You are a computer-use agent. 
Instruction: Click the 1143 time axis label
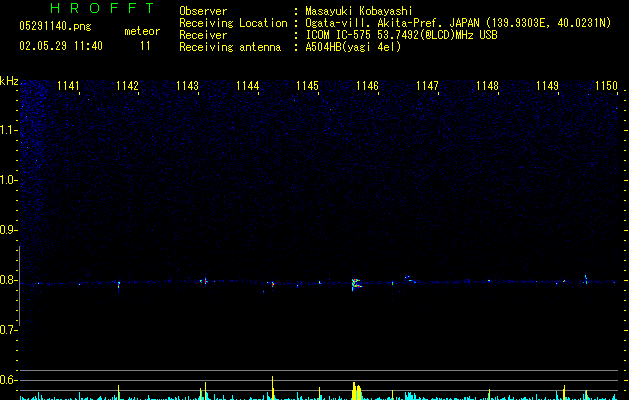(187, 86)
